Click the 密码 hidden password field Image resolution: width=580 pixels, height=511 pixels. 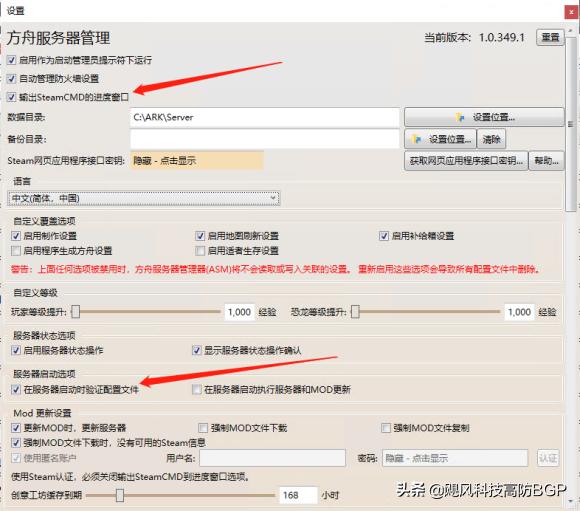(x=455, y=458)
